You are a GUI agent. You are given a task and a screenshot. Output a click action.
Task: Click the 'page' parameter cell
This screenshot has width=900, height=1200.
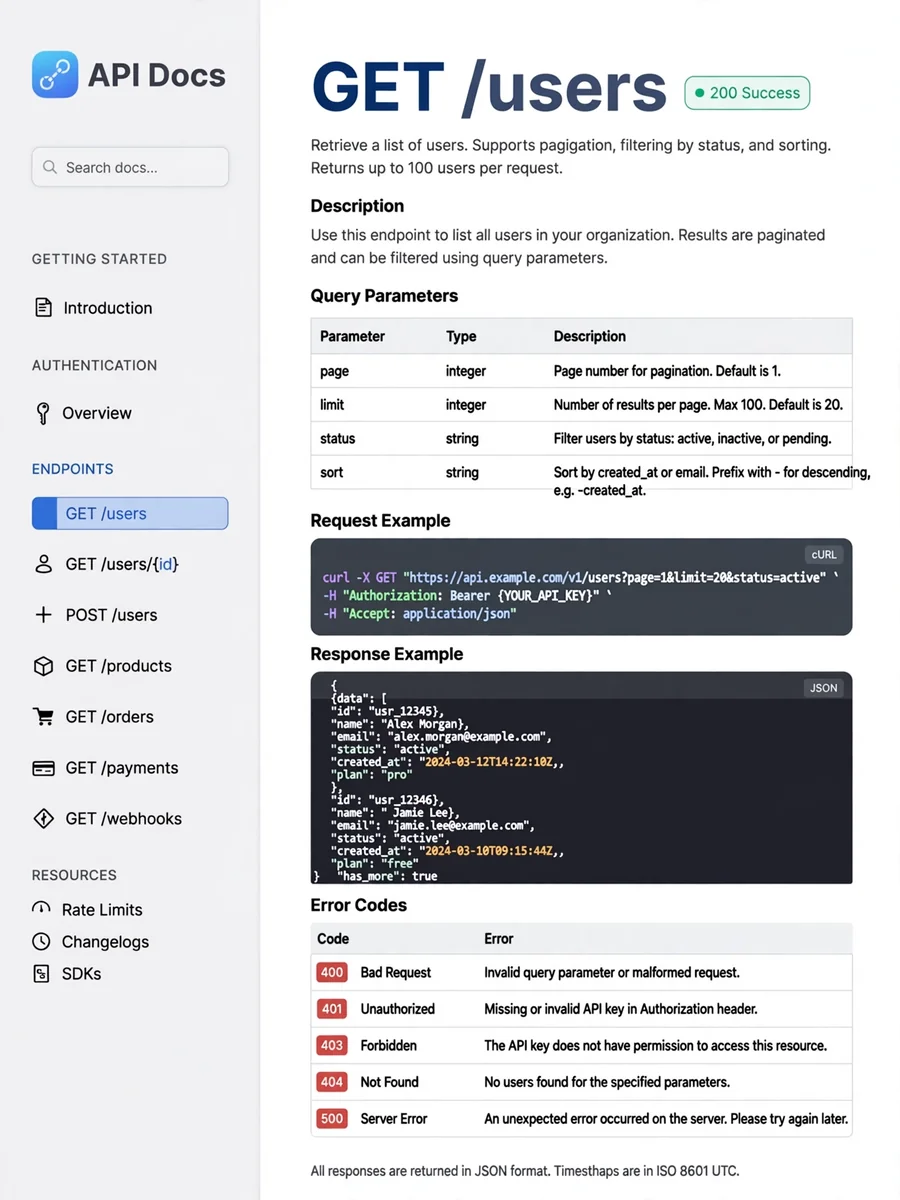coord(335,371)
